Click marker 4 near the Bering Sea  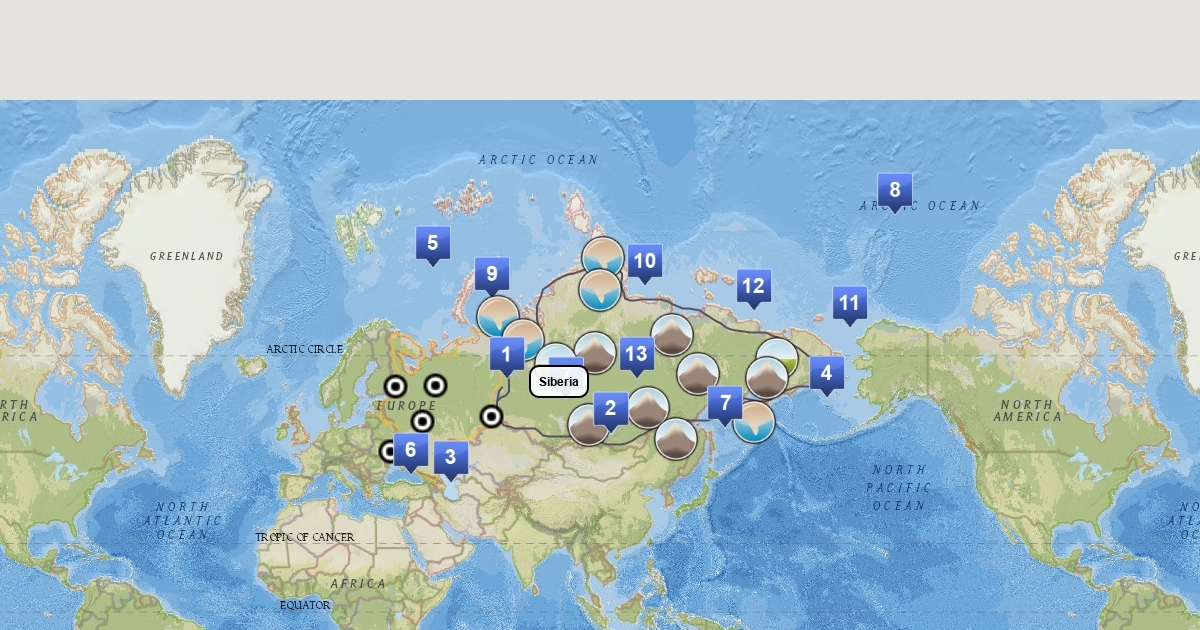[826, 374]
